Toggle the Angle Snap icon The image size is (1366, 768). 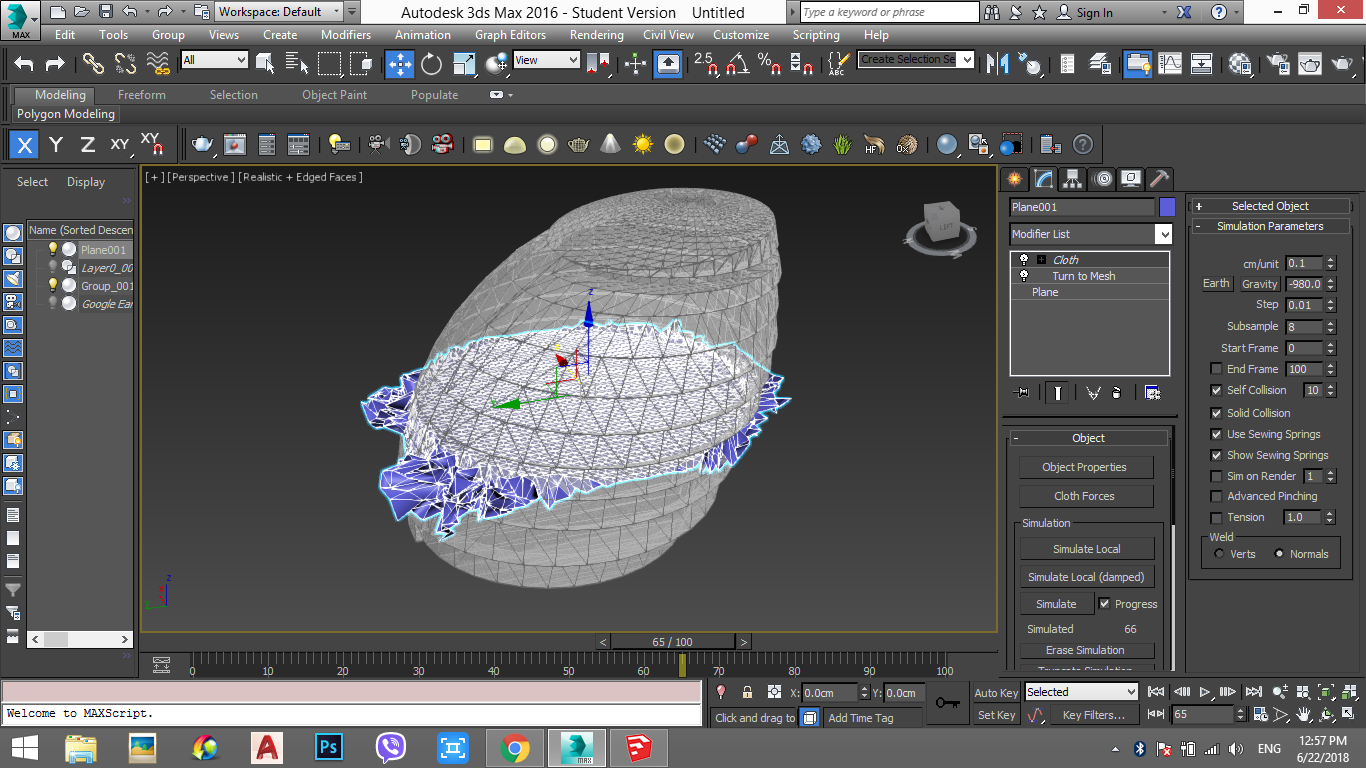(737, 64)
